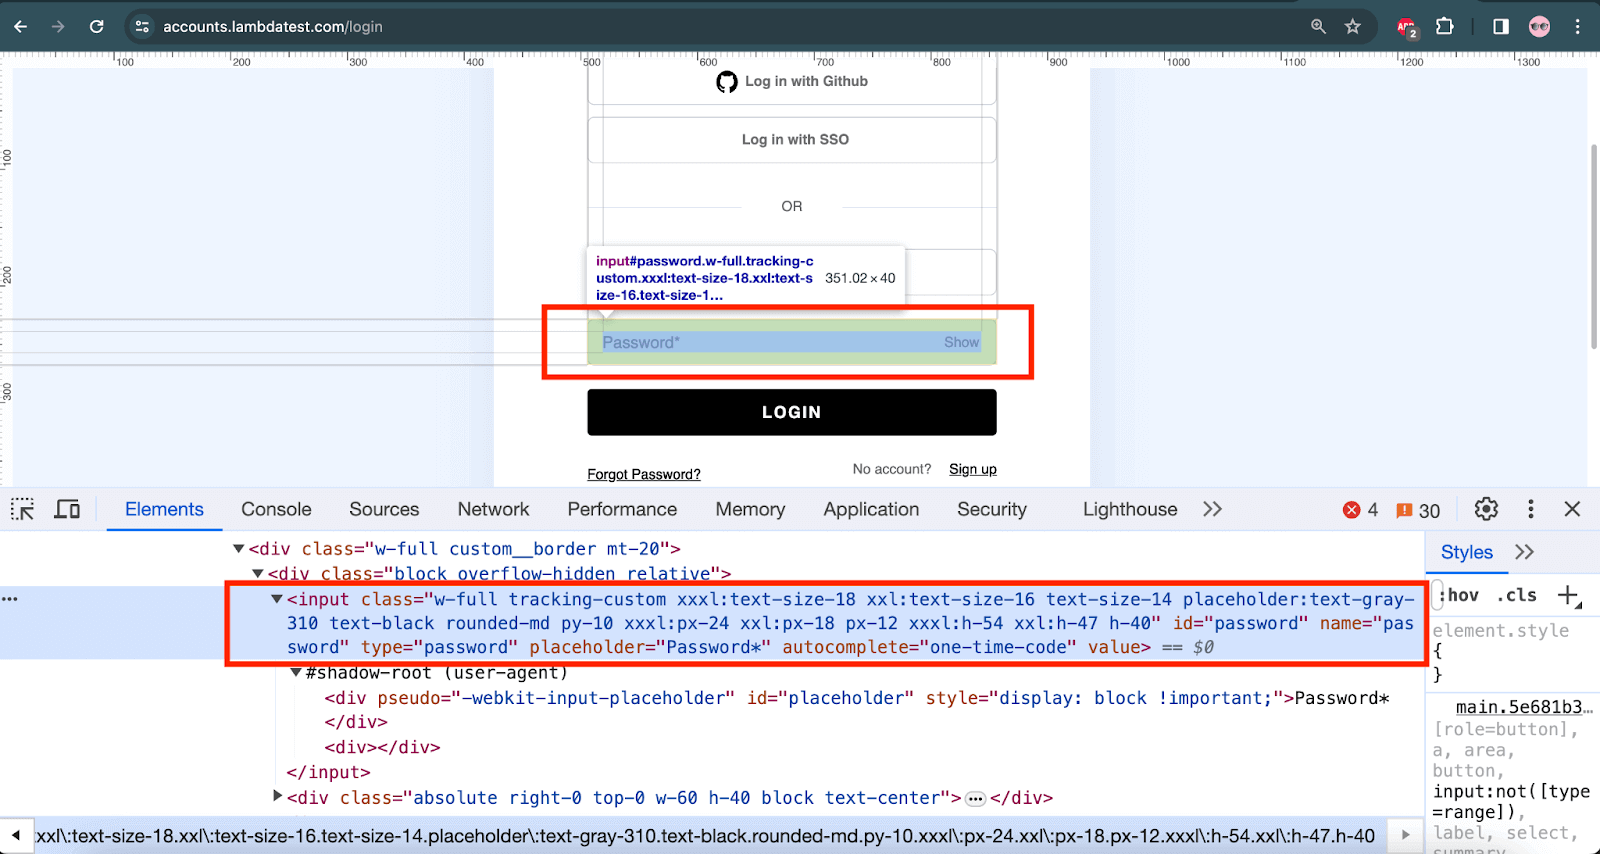Toggle the :hov element state panel
Image resolution: width=1600 pixels, height=854 pixels.
[1460, 595]
